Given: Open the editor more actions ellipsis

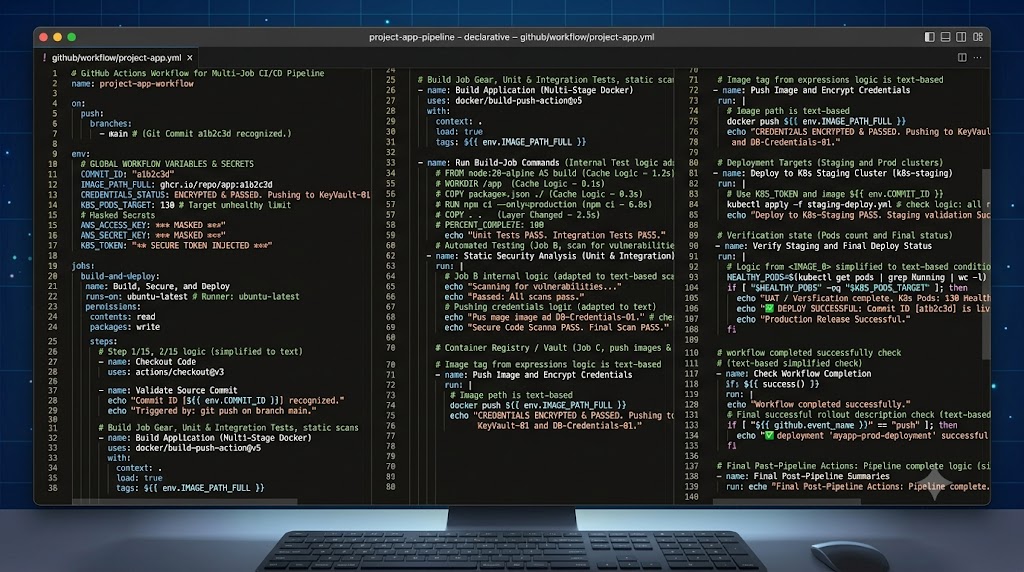Looking at the screenshot, I should pyautogui.click(x=978, y=57).
